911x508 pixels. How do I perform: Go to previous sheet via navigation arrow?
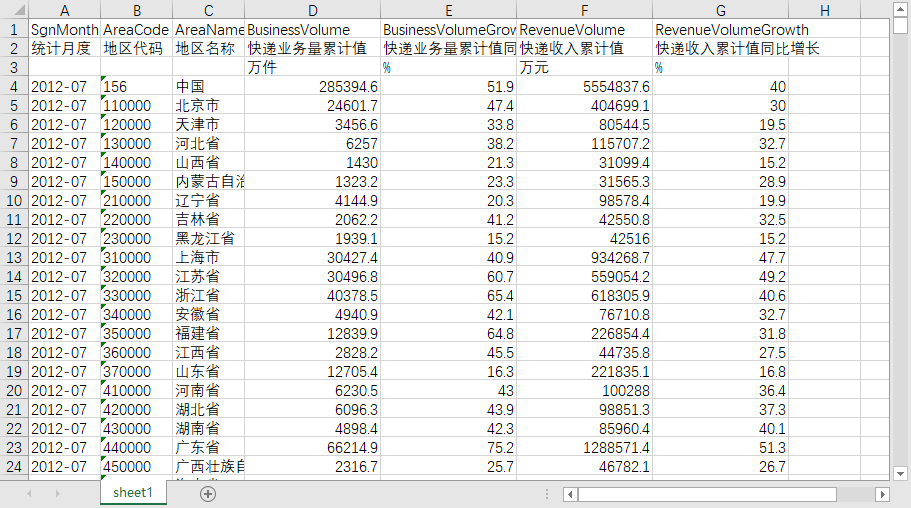coord(29,493)
